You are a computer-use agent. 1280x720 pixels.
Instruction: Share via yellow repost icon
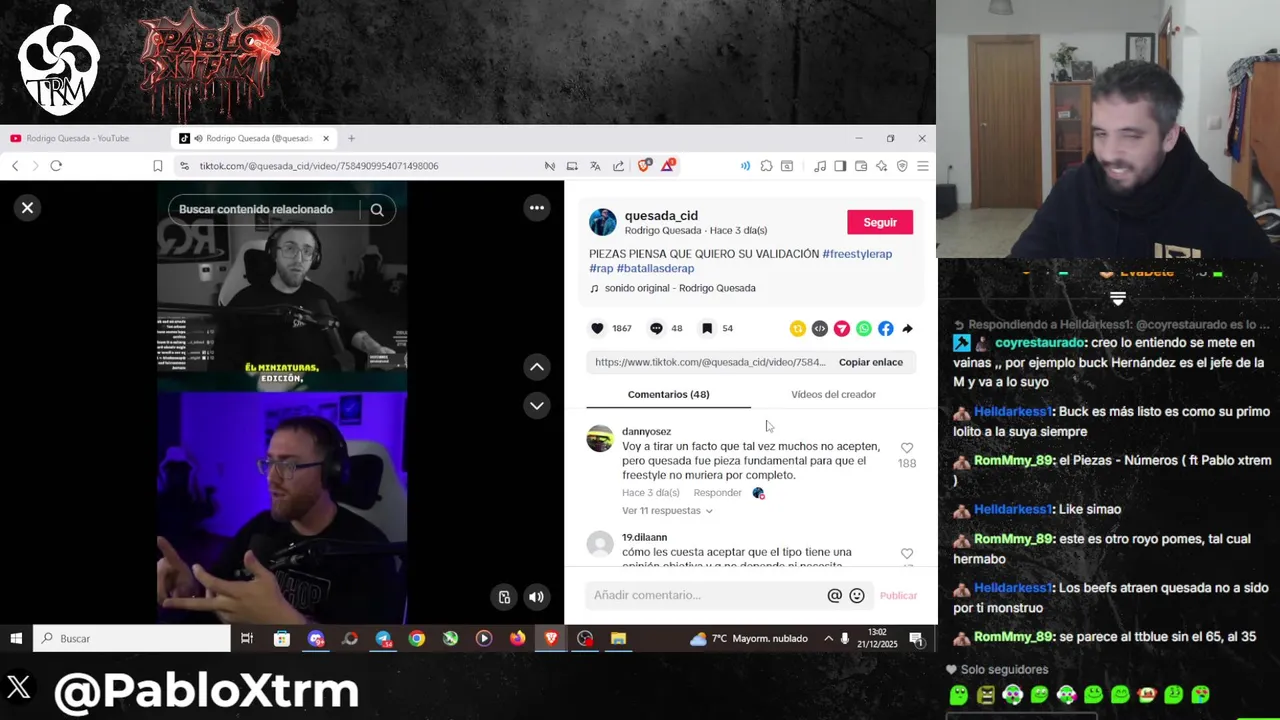click(797, 328)
